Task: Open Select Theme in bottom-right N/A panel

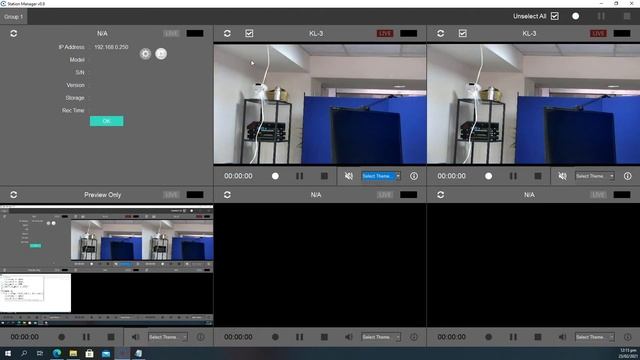Action: (x=595, y=337)
